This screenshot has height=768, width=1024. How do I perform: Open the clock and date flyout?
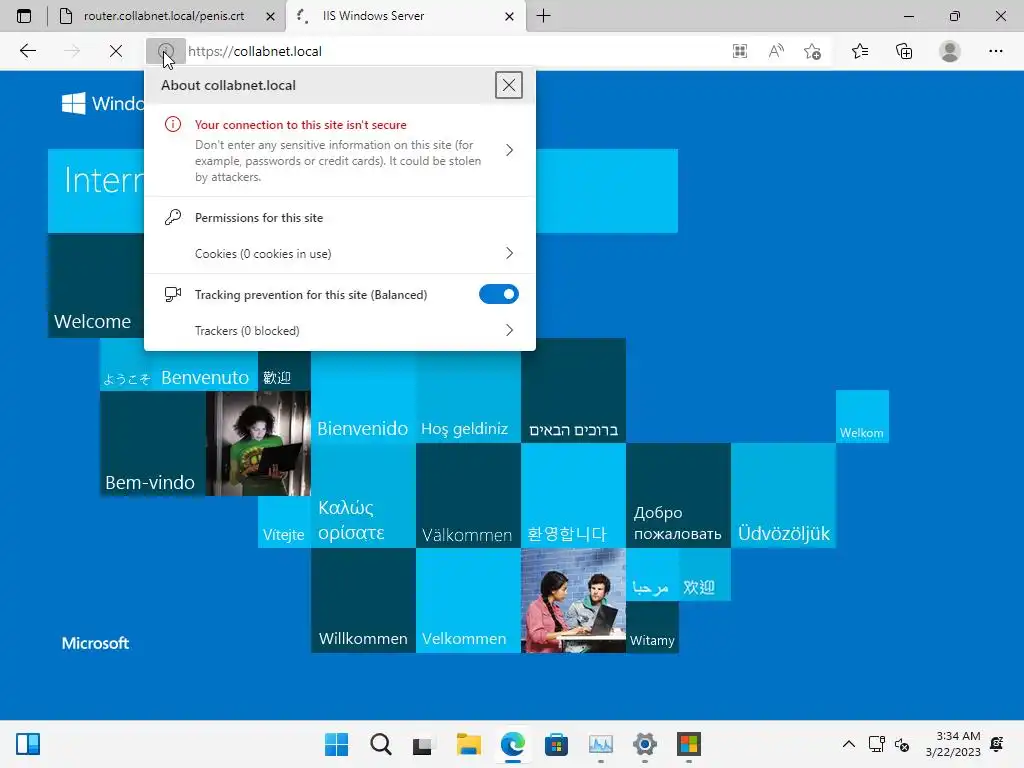pos(953,744)
